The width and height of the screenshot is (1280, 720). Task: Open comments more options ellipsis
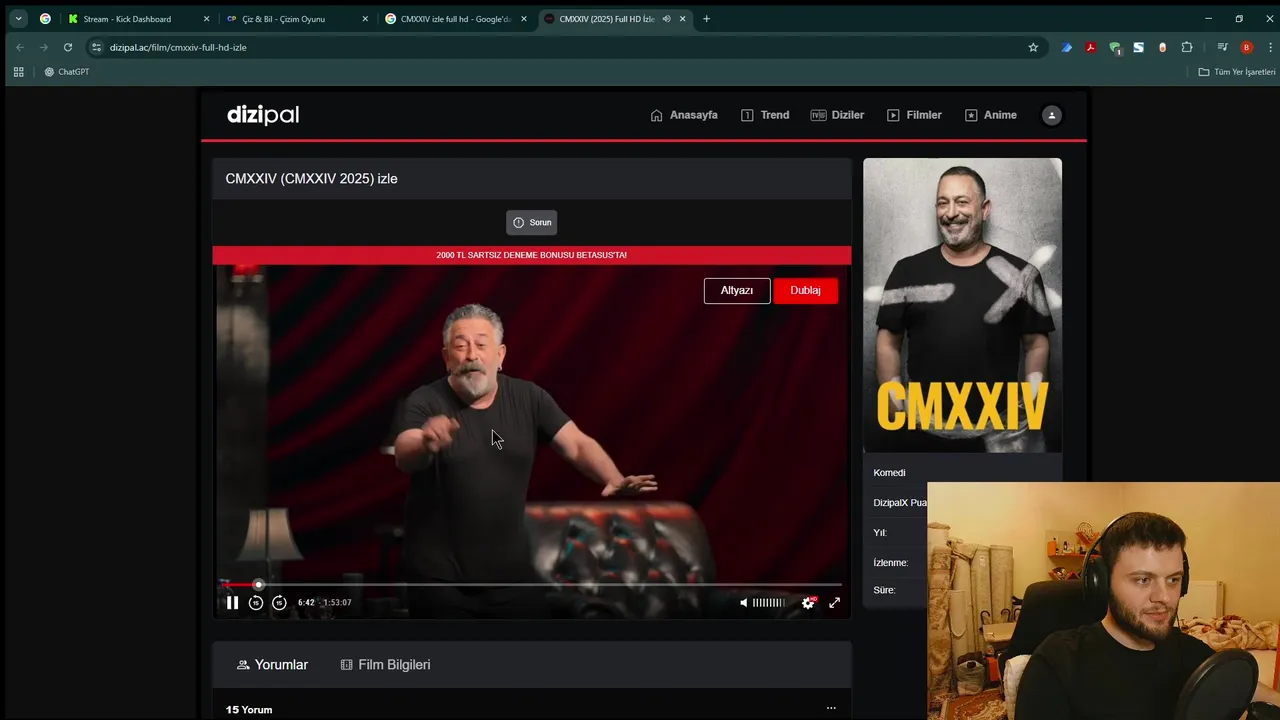[x=831, y=709]
